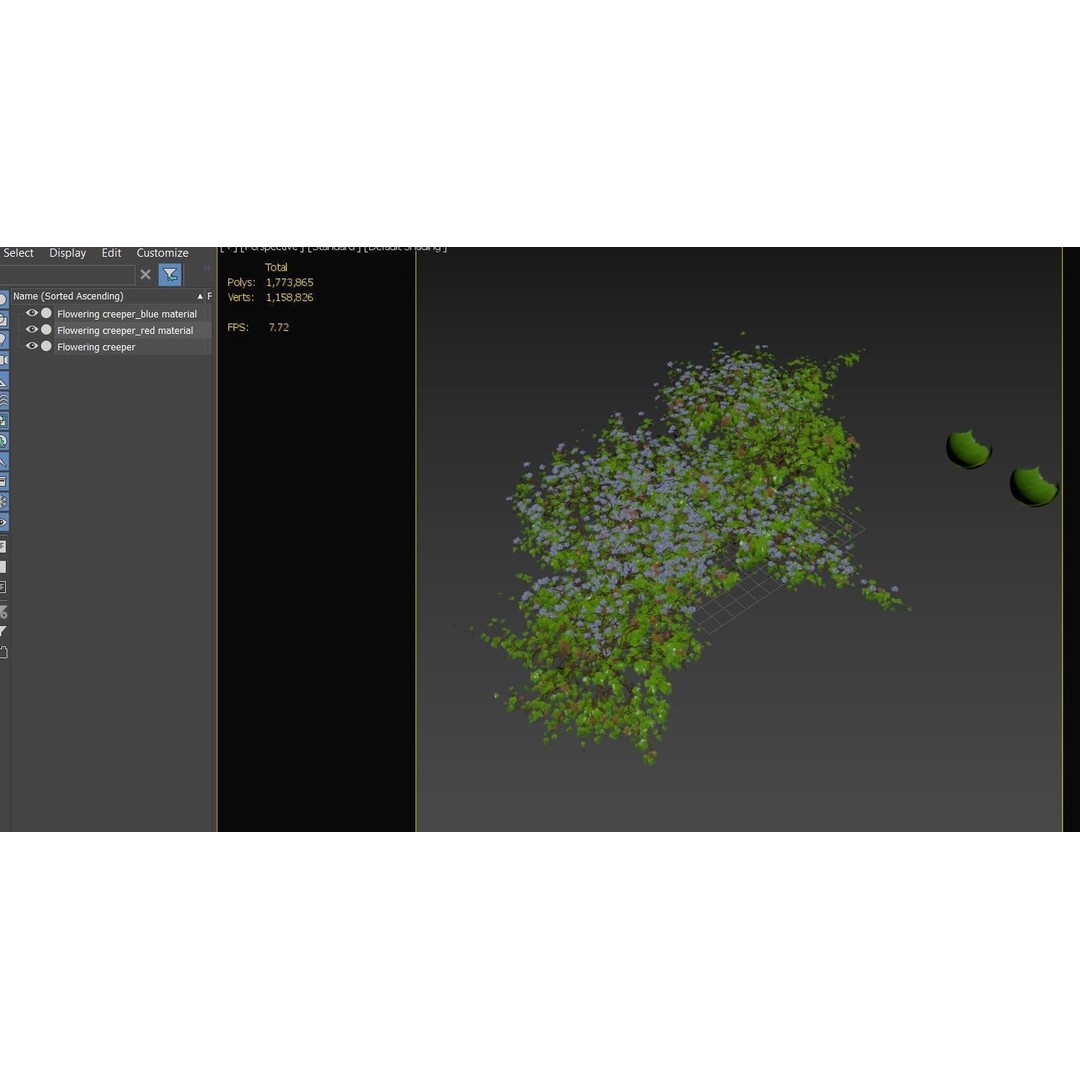
Task: Clear the scene explorer search field
Action: tap(145, 275)
